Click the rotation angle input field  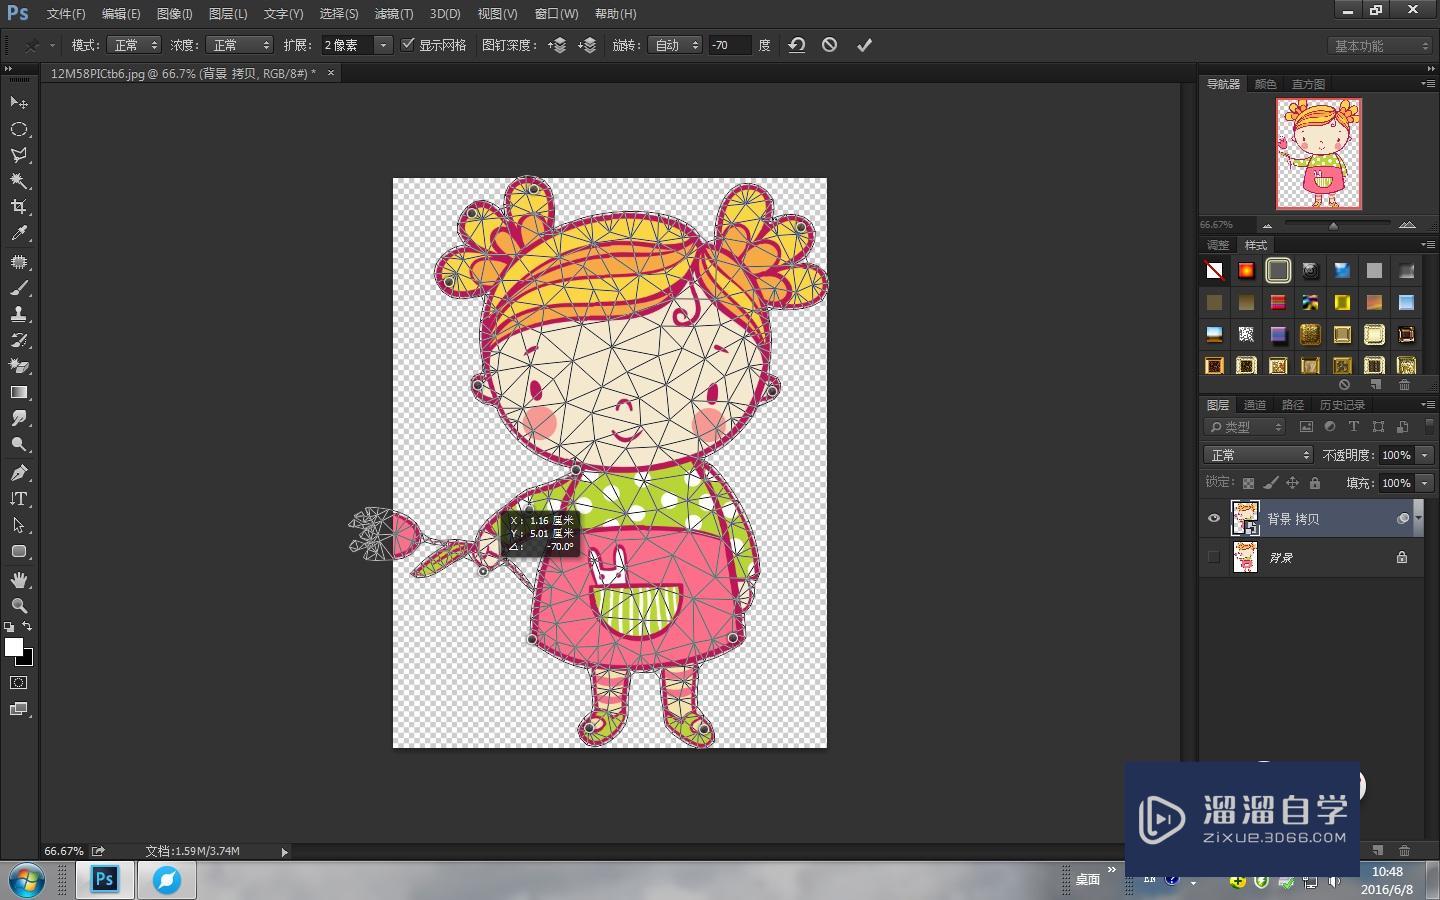tap(729, 45)
